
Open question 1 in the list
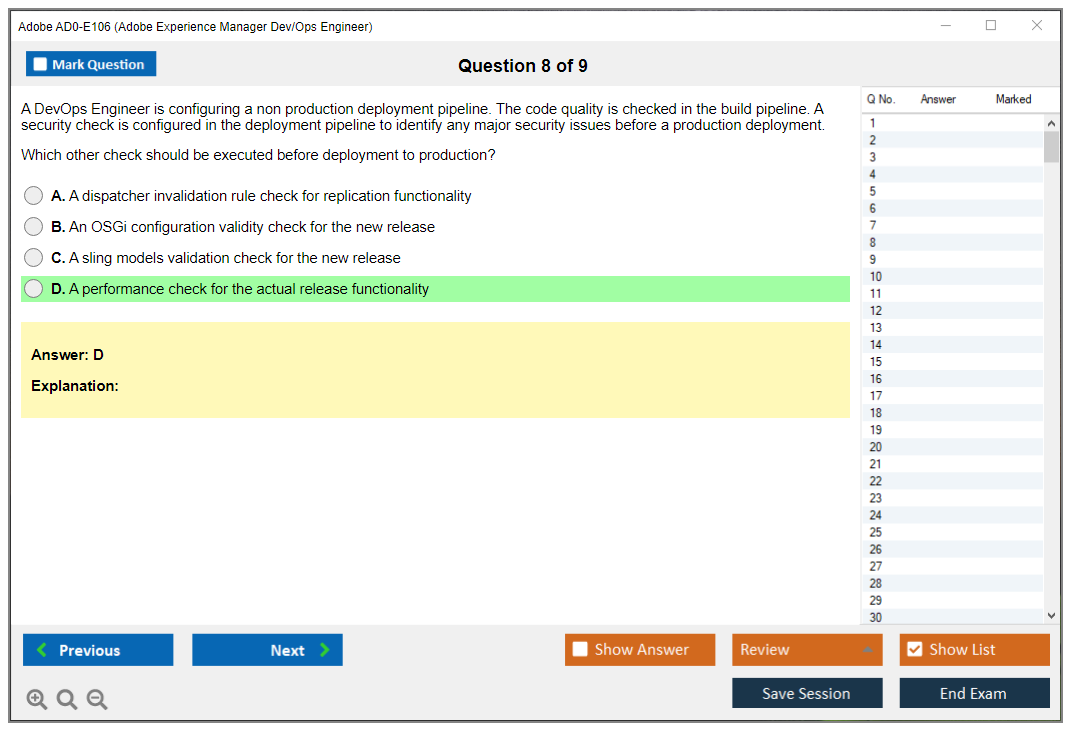pyautogui.click(x=873, y=124)
